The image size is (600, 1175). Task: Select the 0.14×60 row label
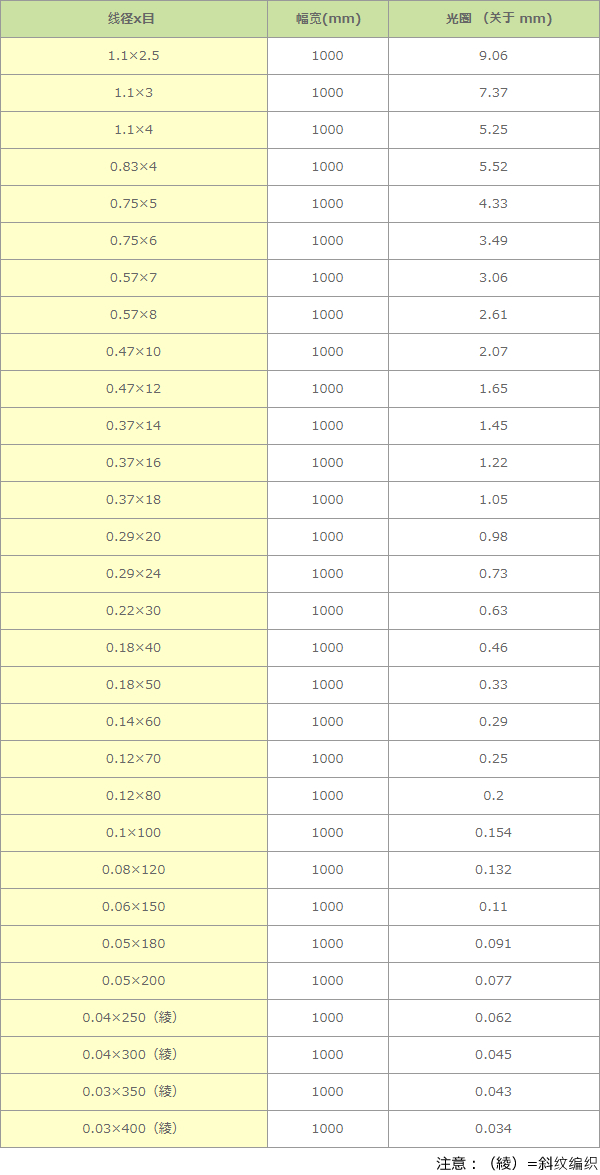point(133,722)
